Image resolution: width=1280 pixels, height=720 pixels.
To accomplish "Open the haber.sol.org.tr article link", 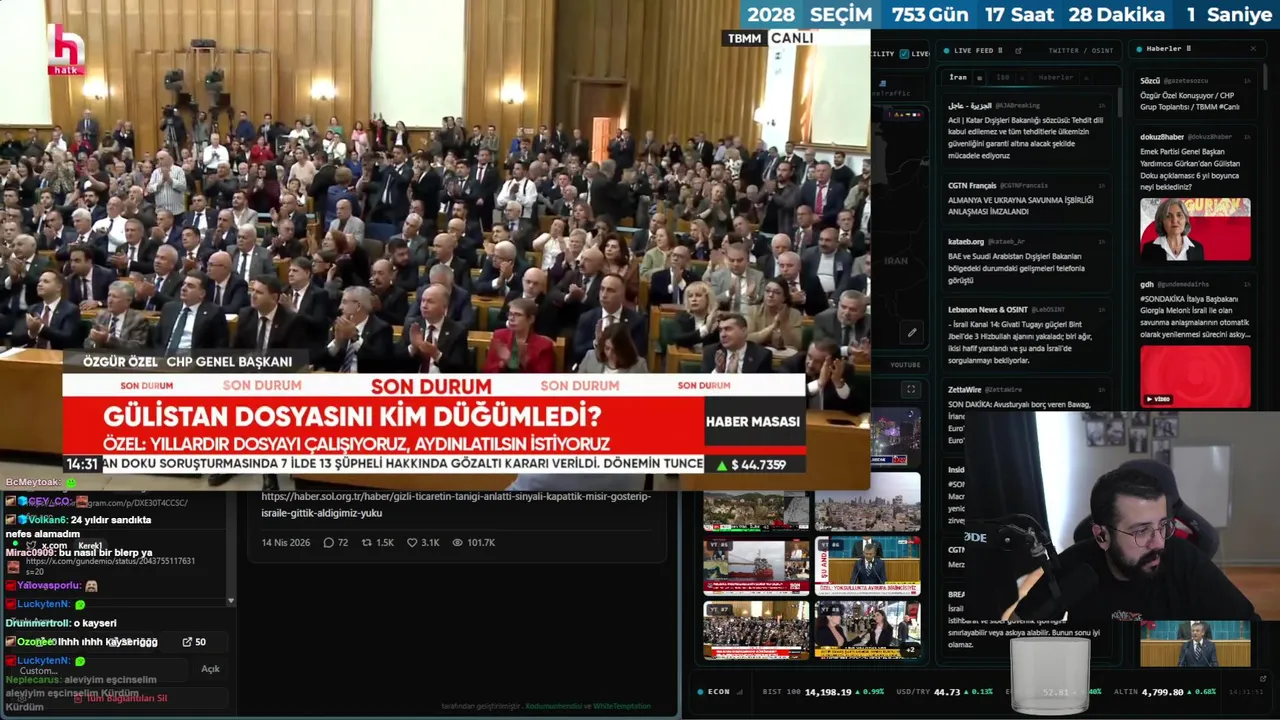I will click(456, 504).
